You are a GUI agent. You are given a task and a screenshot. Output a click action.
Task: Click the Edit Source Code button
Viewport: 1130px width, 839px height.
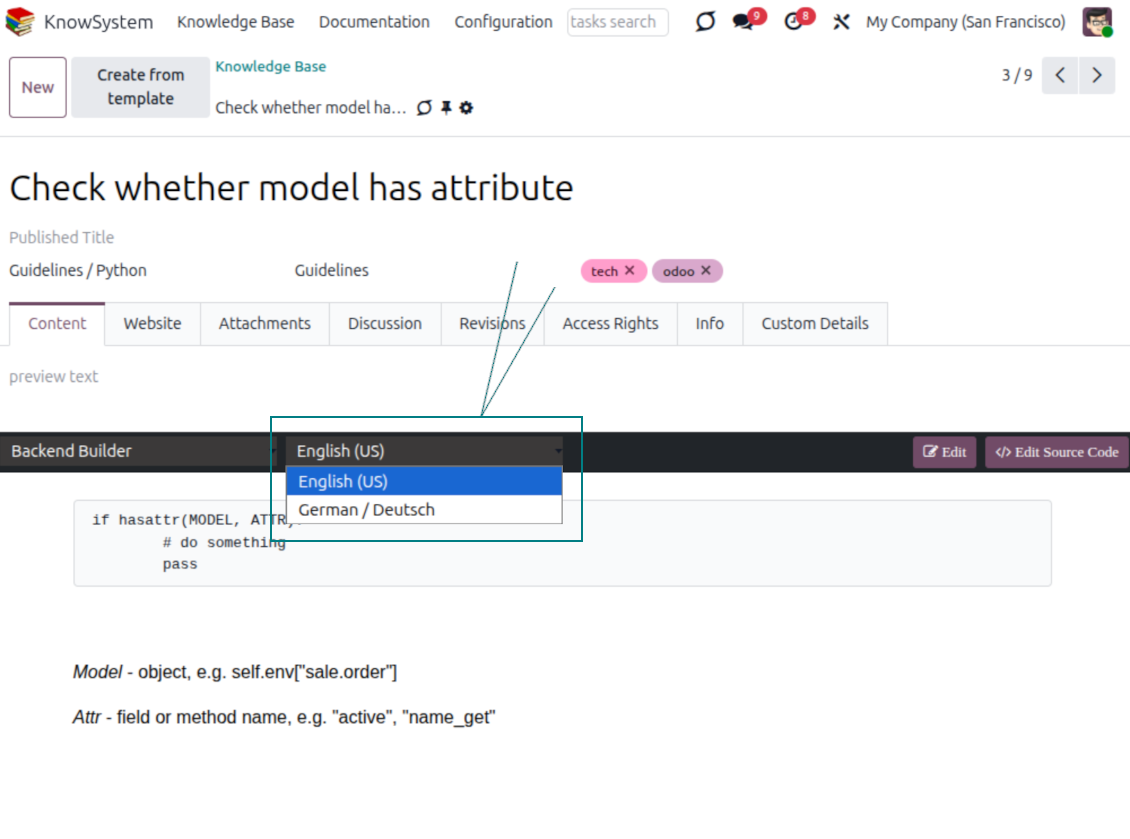[1057, 452]
